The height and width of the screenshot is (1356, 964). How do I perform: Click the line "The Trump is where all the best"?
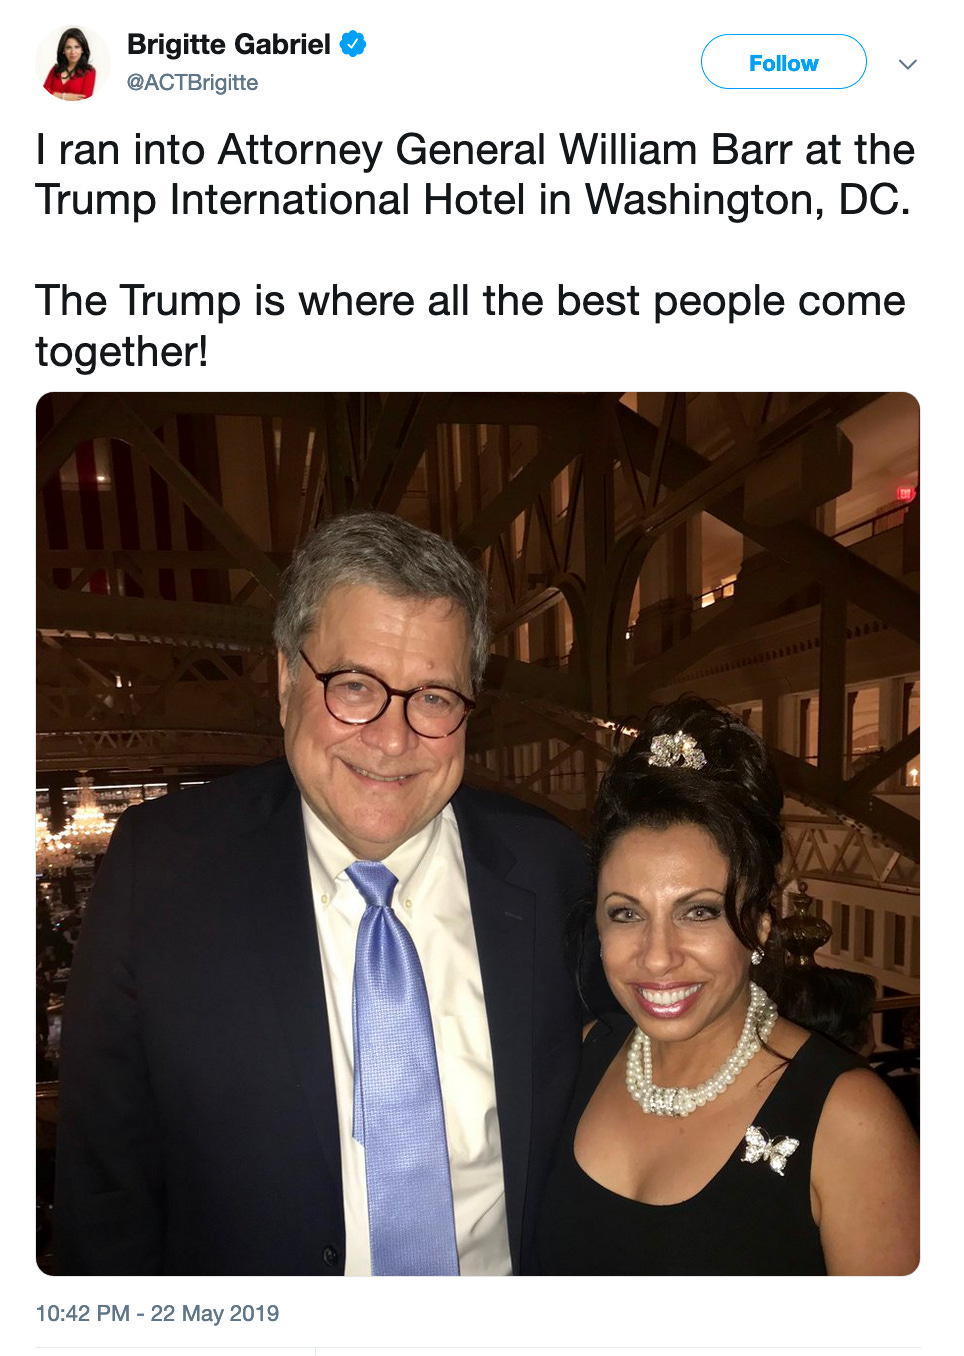(470, 301)
